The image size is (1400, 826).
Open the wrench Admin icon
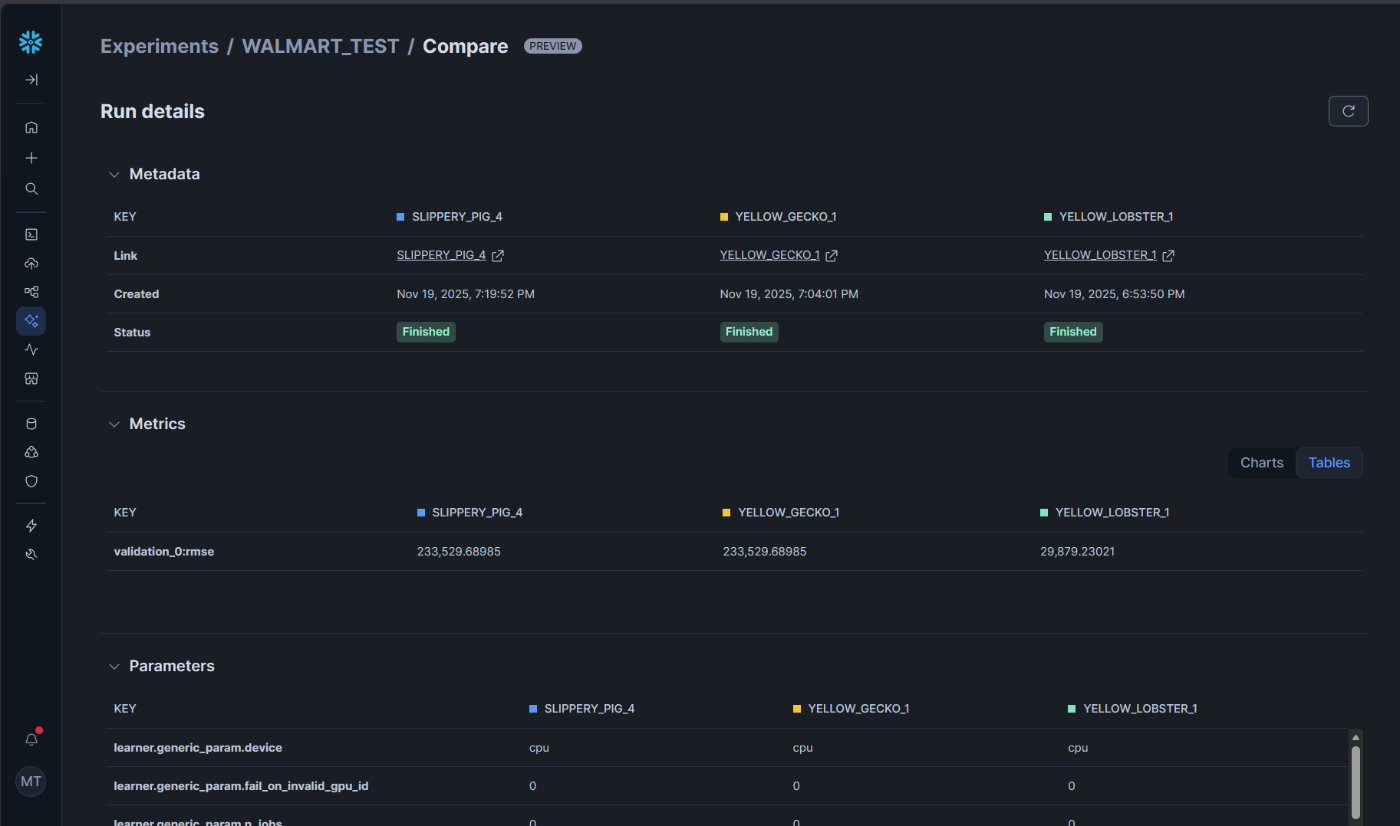pyautogui.click(x=31, y=554)
